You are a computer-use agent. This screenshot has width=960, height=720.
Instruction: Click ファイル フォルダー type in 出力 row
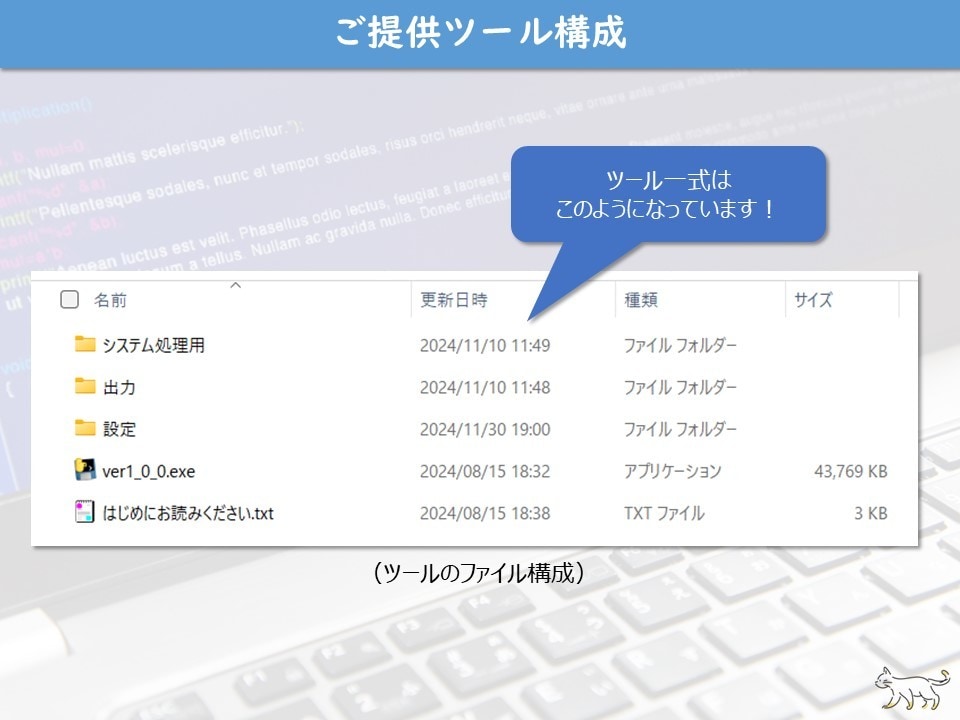pos(680,388)
